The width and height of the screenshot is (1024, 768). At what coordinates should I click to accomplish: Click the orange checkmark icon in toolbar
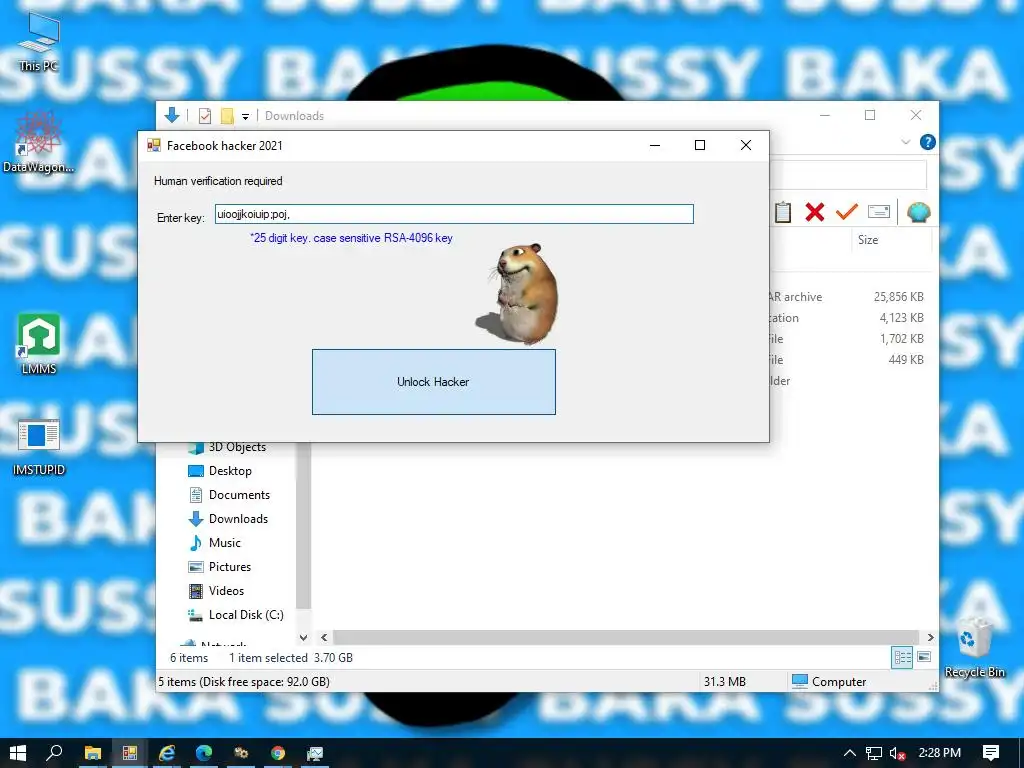pyautogui.click(x=847, y=212)
